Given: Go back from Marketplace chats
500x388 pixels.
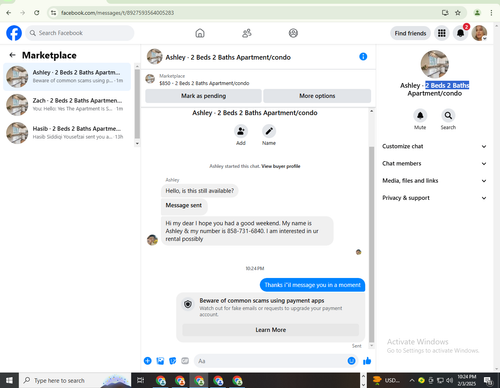Looking at the screenshot, I should [x=13, y=55].
